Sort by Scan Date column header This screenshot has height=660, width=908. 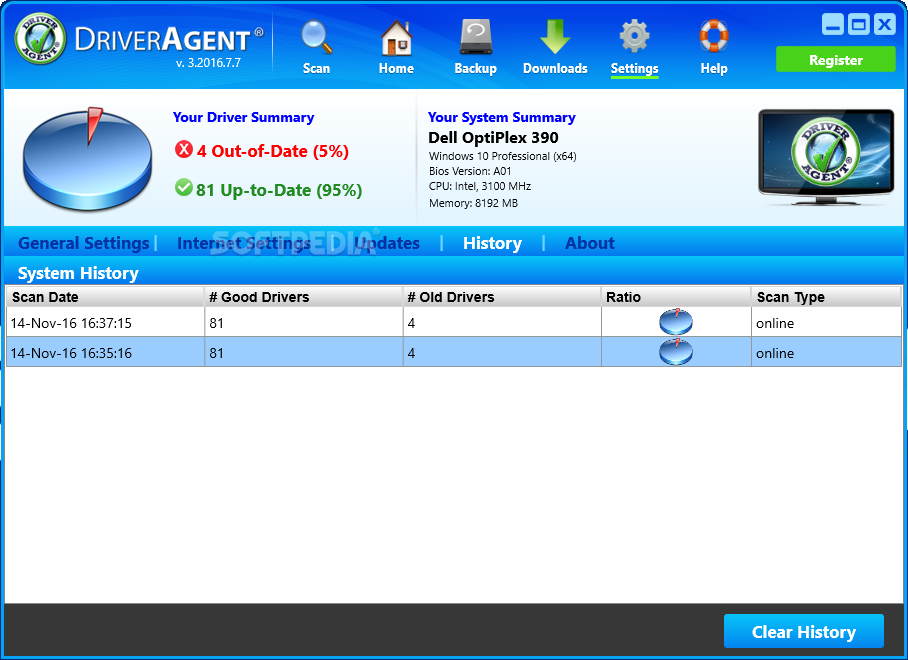(105, 297)
